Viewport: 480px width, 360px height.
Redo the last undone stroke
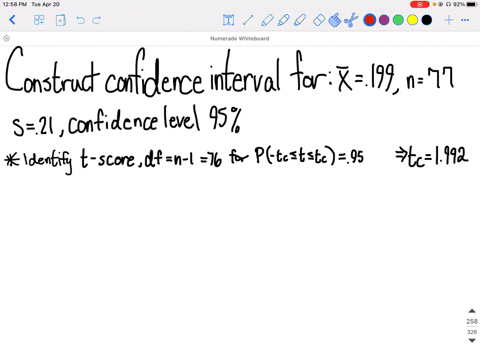[x=97, y=20]
